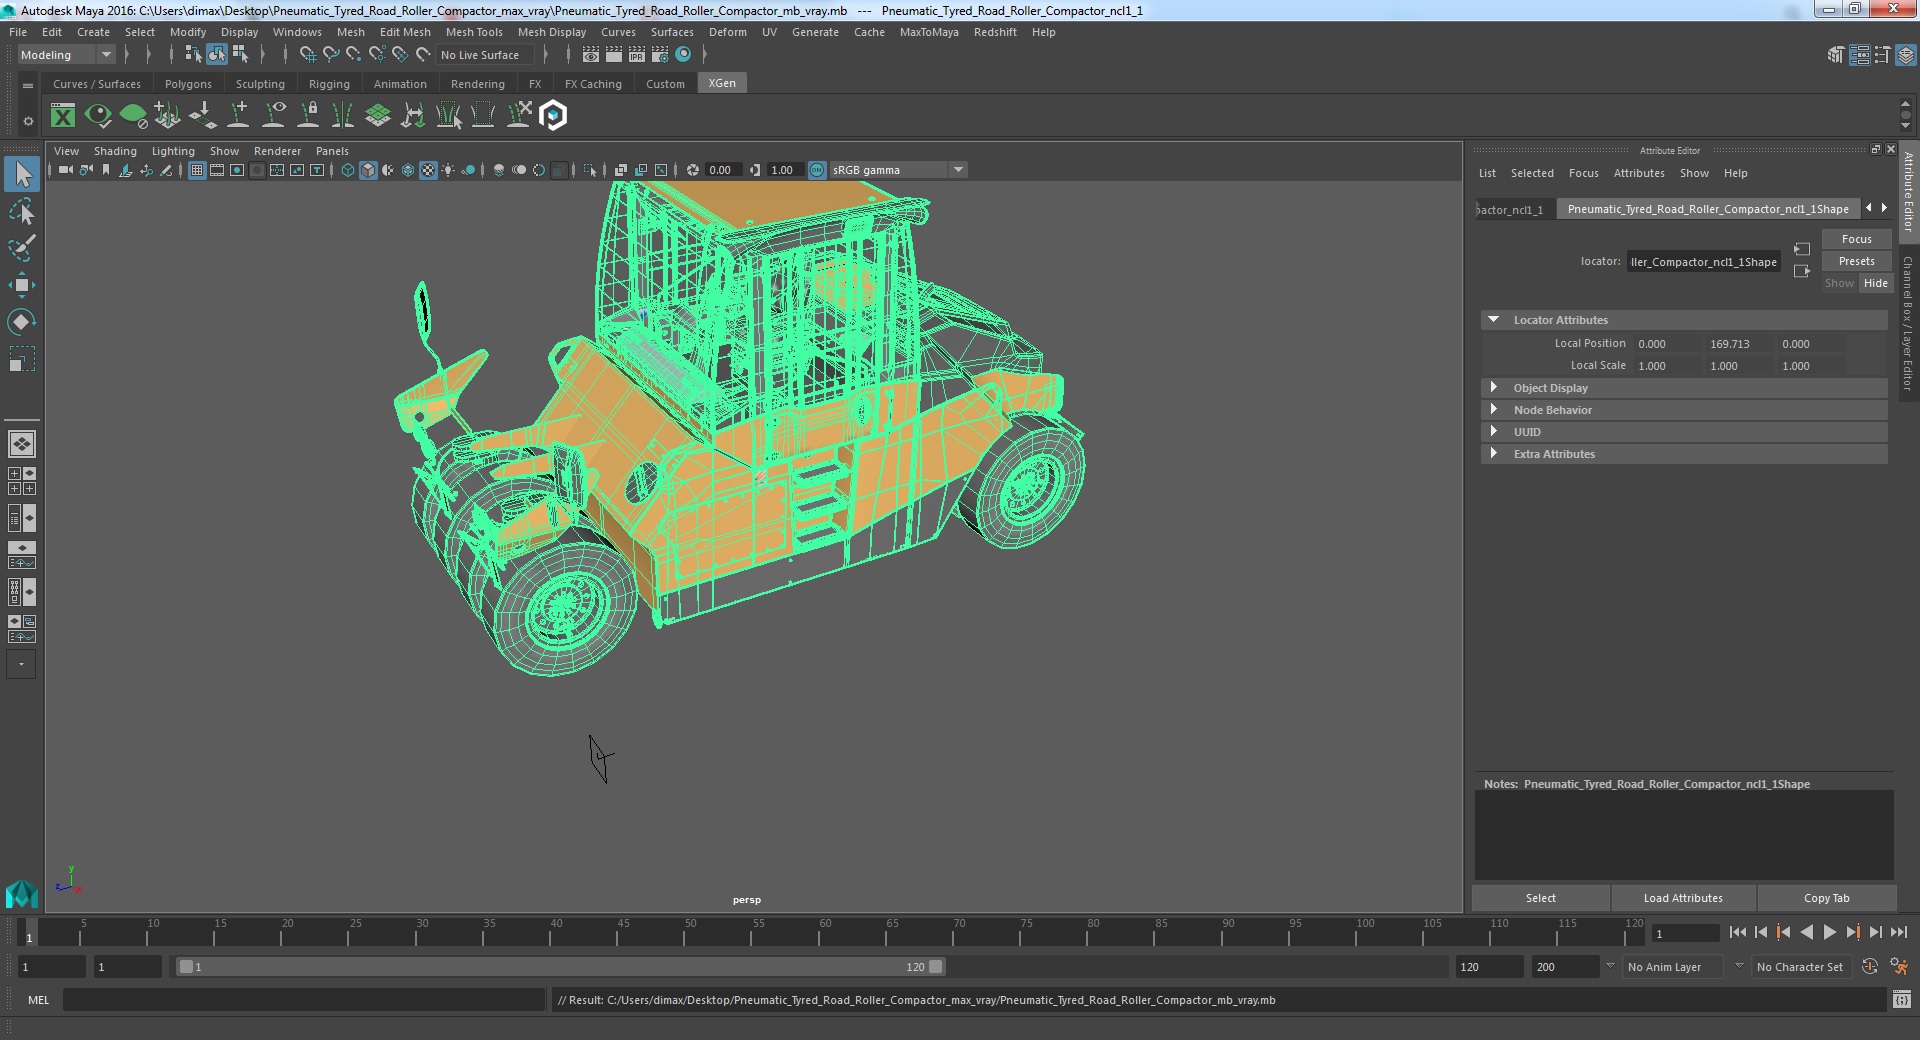Click XGen clear preview leaf icon
Viewport: 1920px width, 1040px height.
point(133,116)
